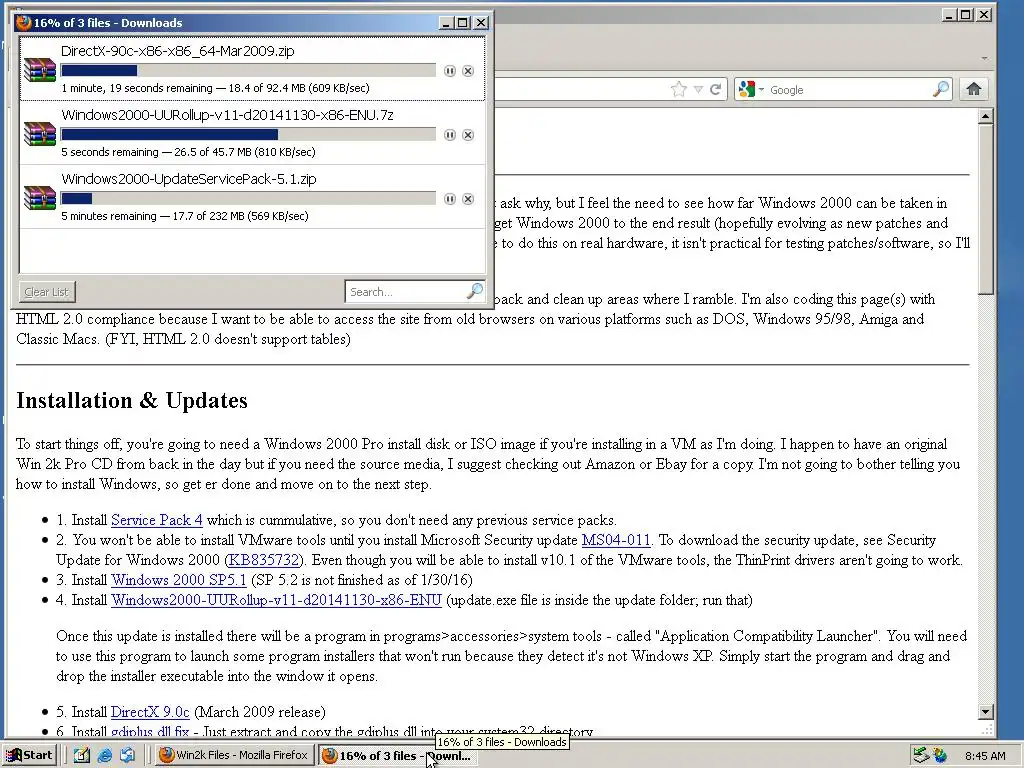Click the page vertical scrollbar thumb
This screenshot has height=768, width=1024.
click(985, 210)
